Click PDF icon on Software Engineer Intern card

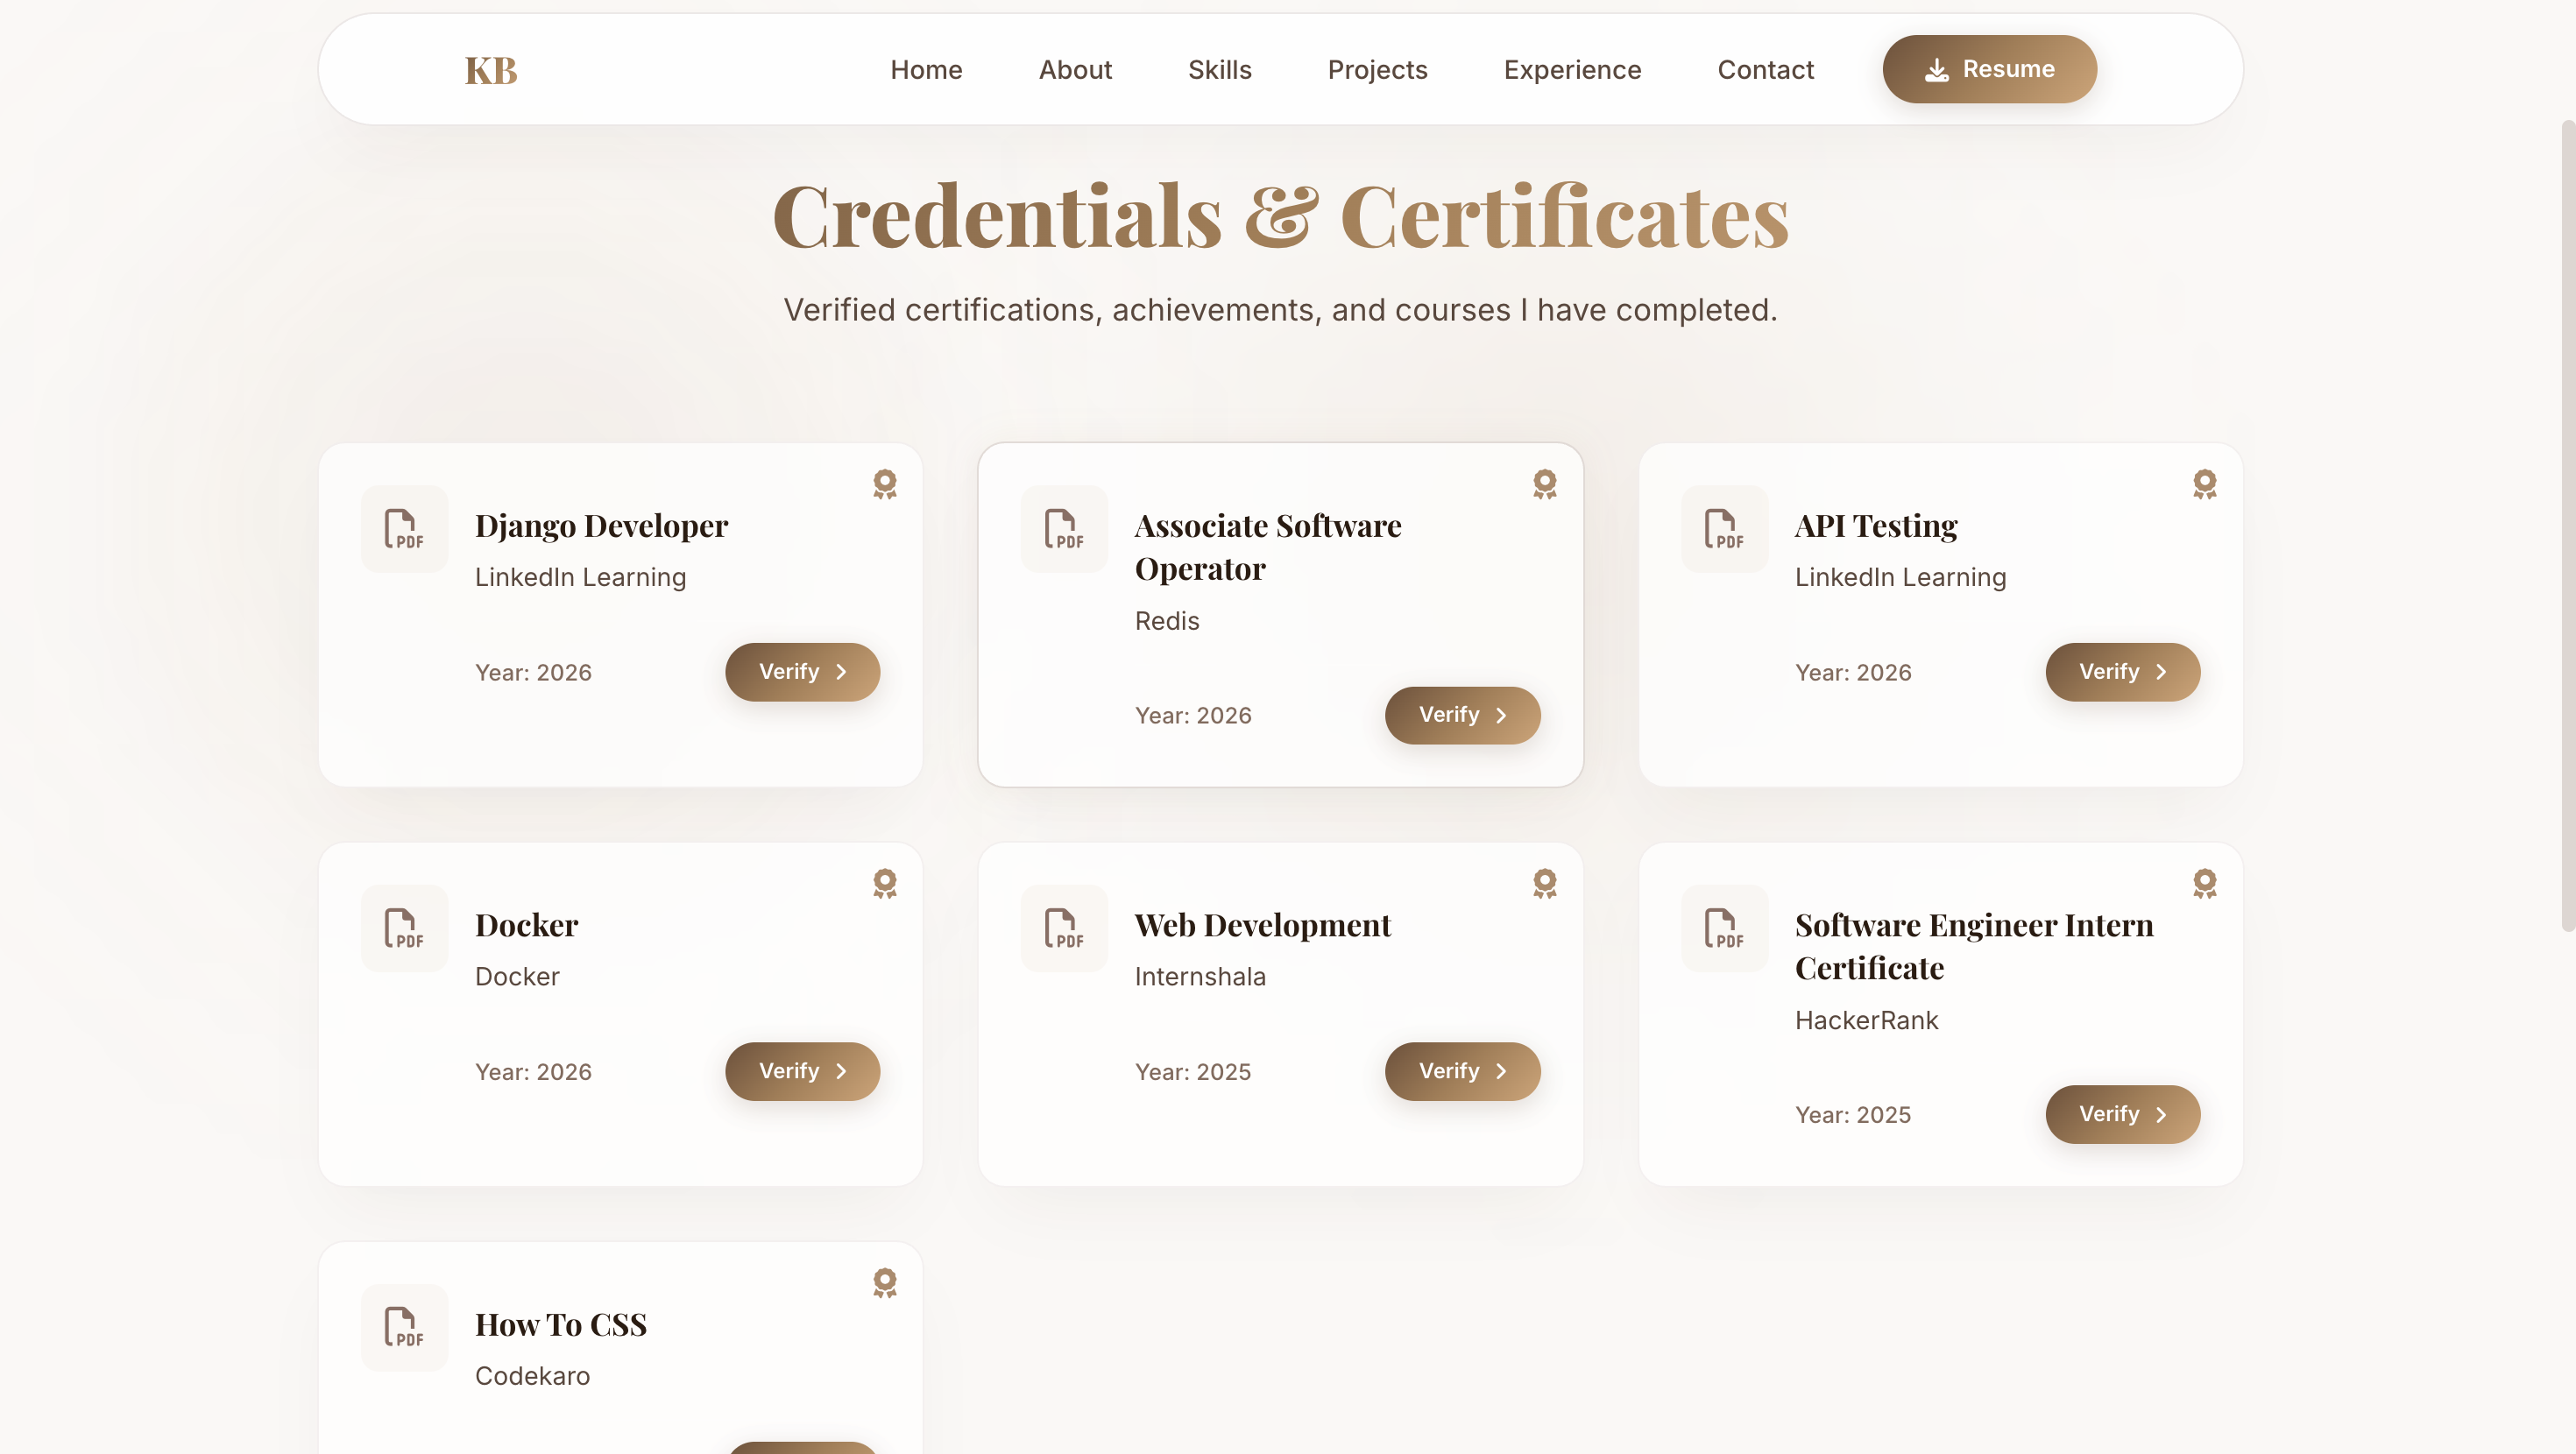[1724, 928]
